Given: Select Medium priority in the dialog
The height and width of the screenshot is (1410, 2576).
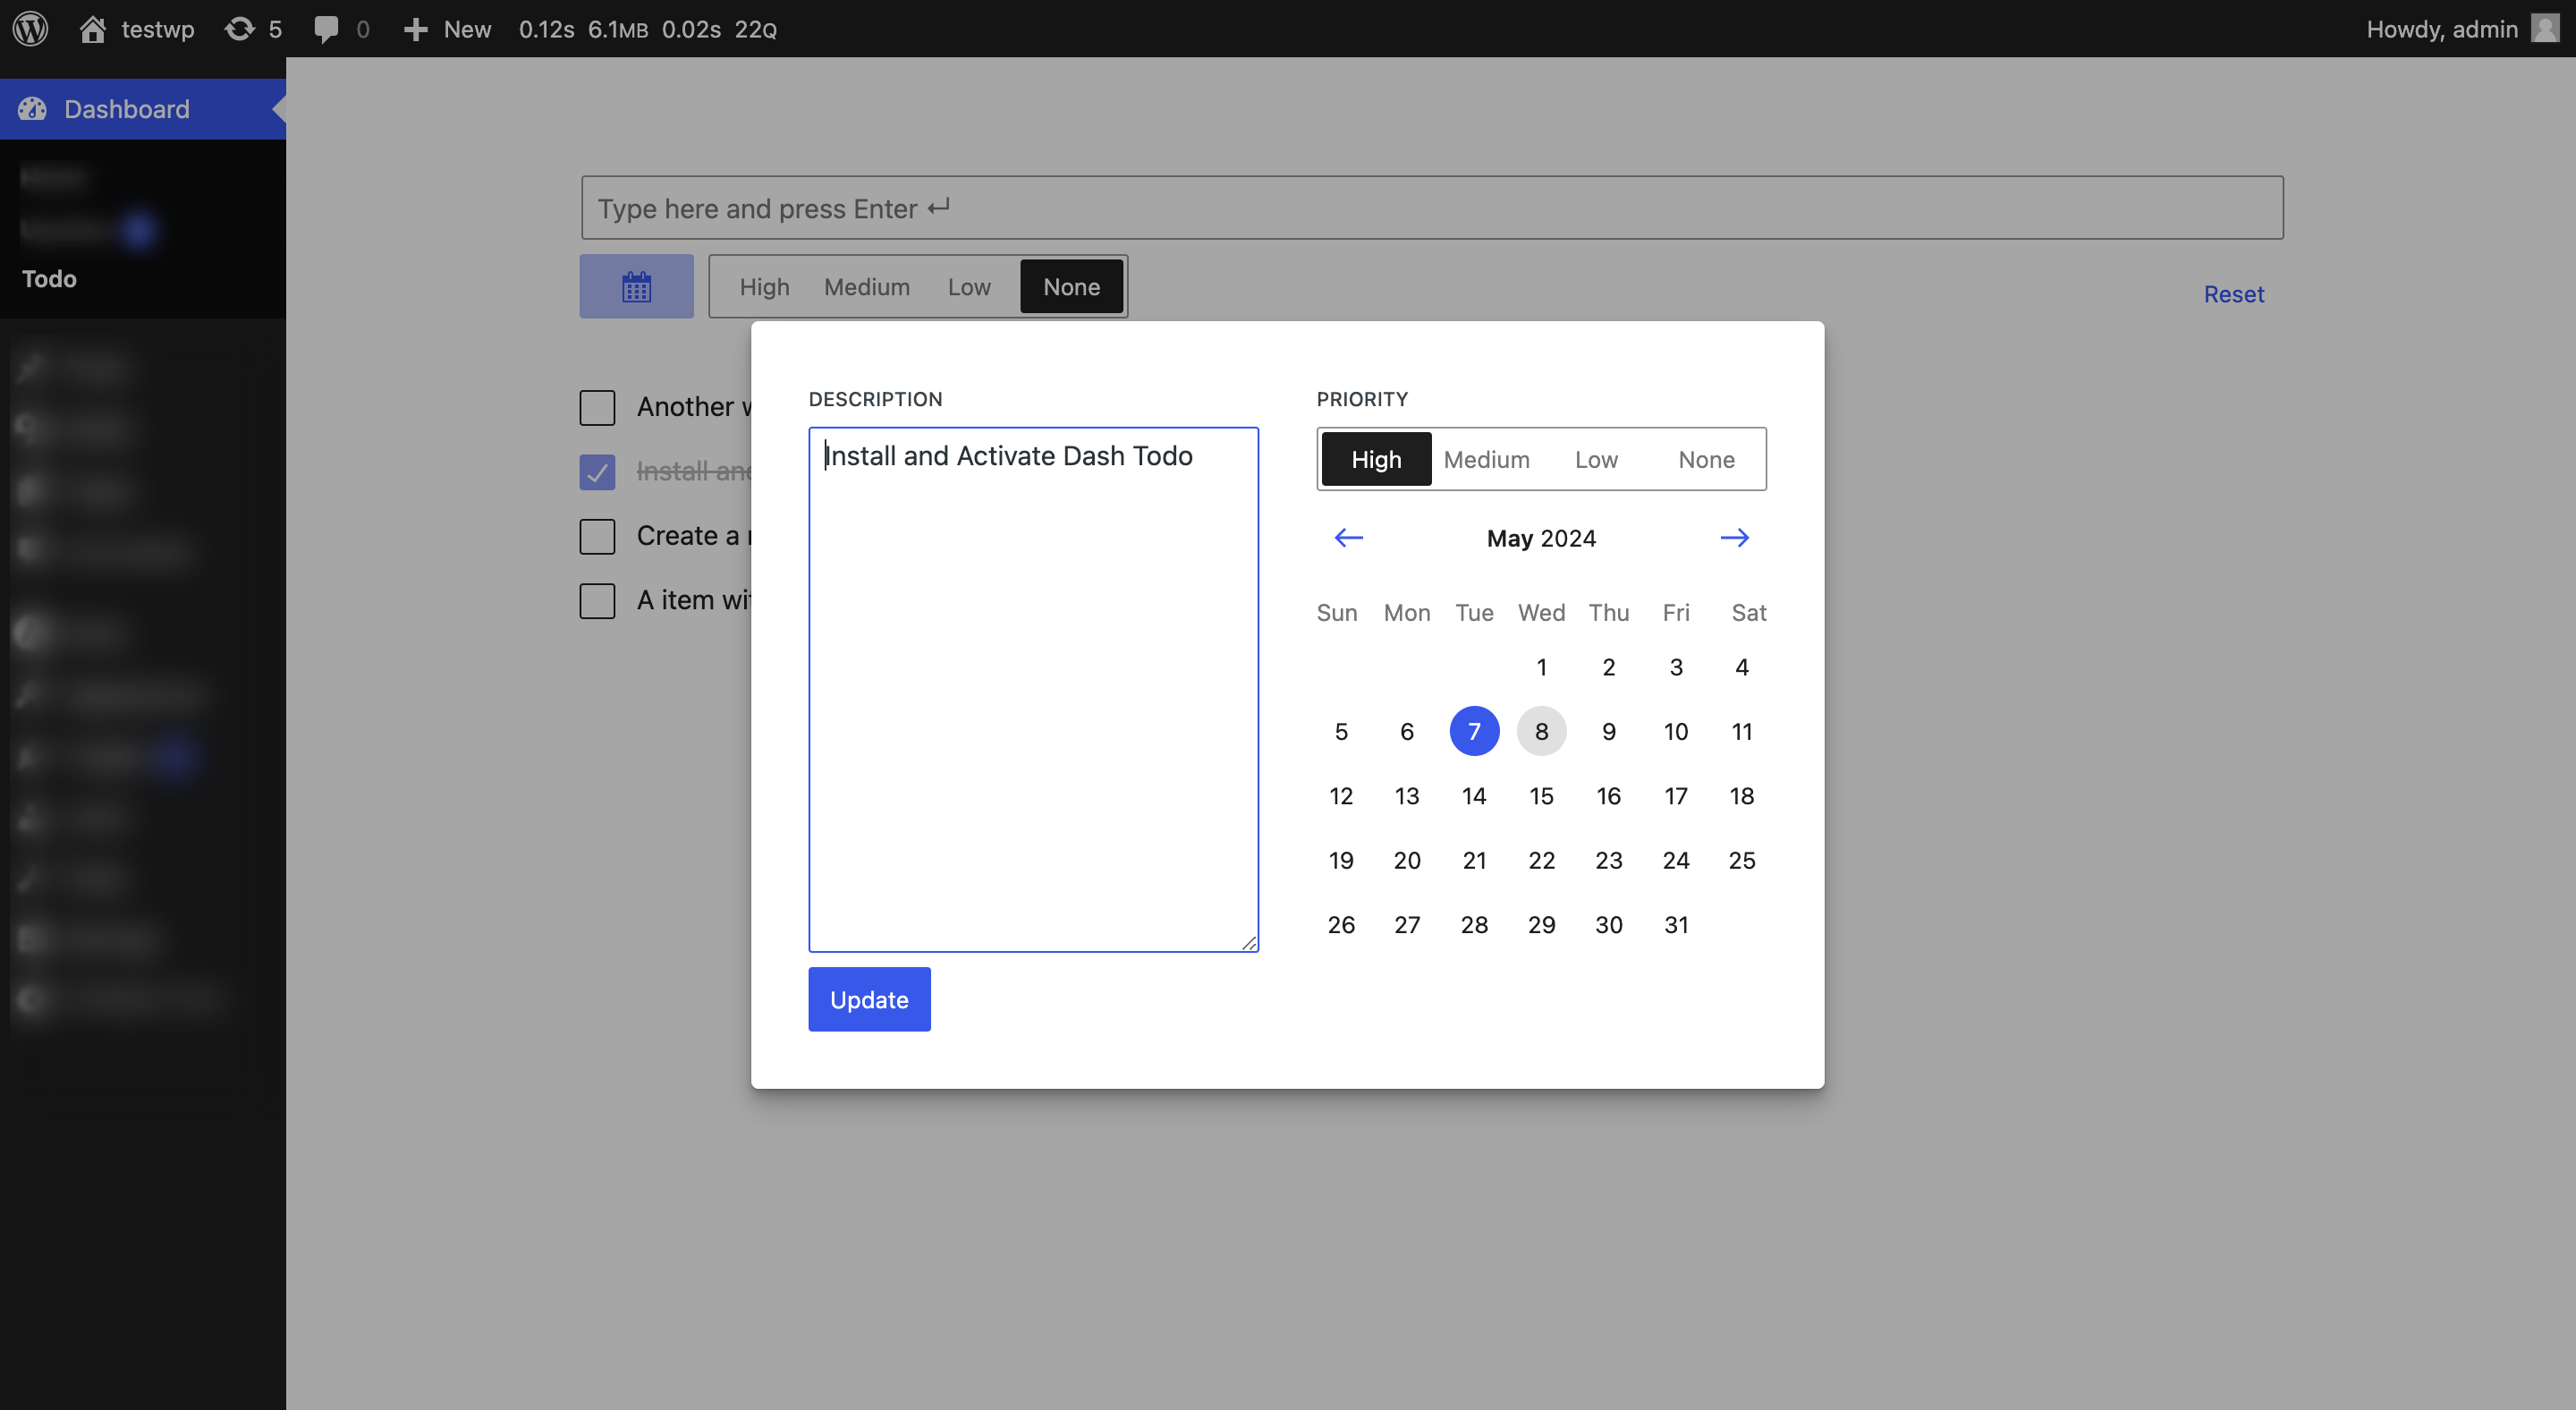Looking at the screenshot, I should [1486, 459].
